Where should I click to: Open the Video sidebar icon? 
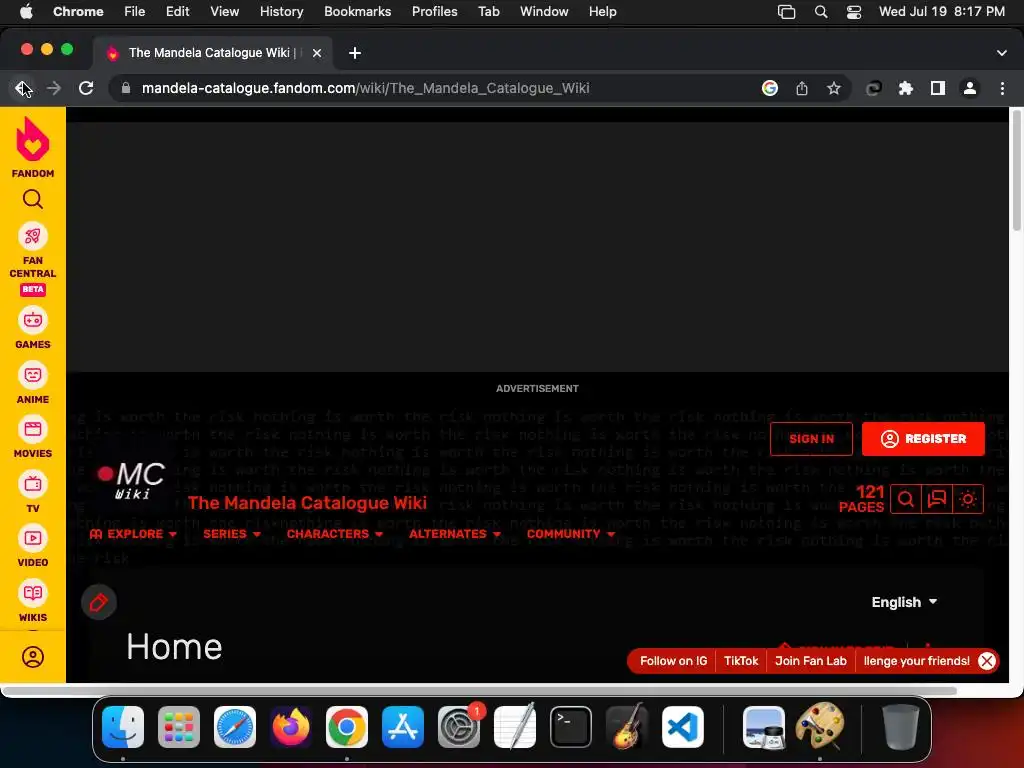coord(33,538)
